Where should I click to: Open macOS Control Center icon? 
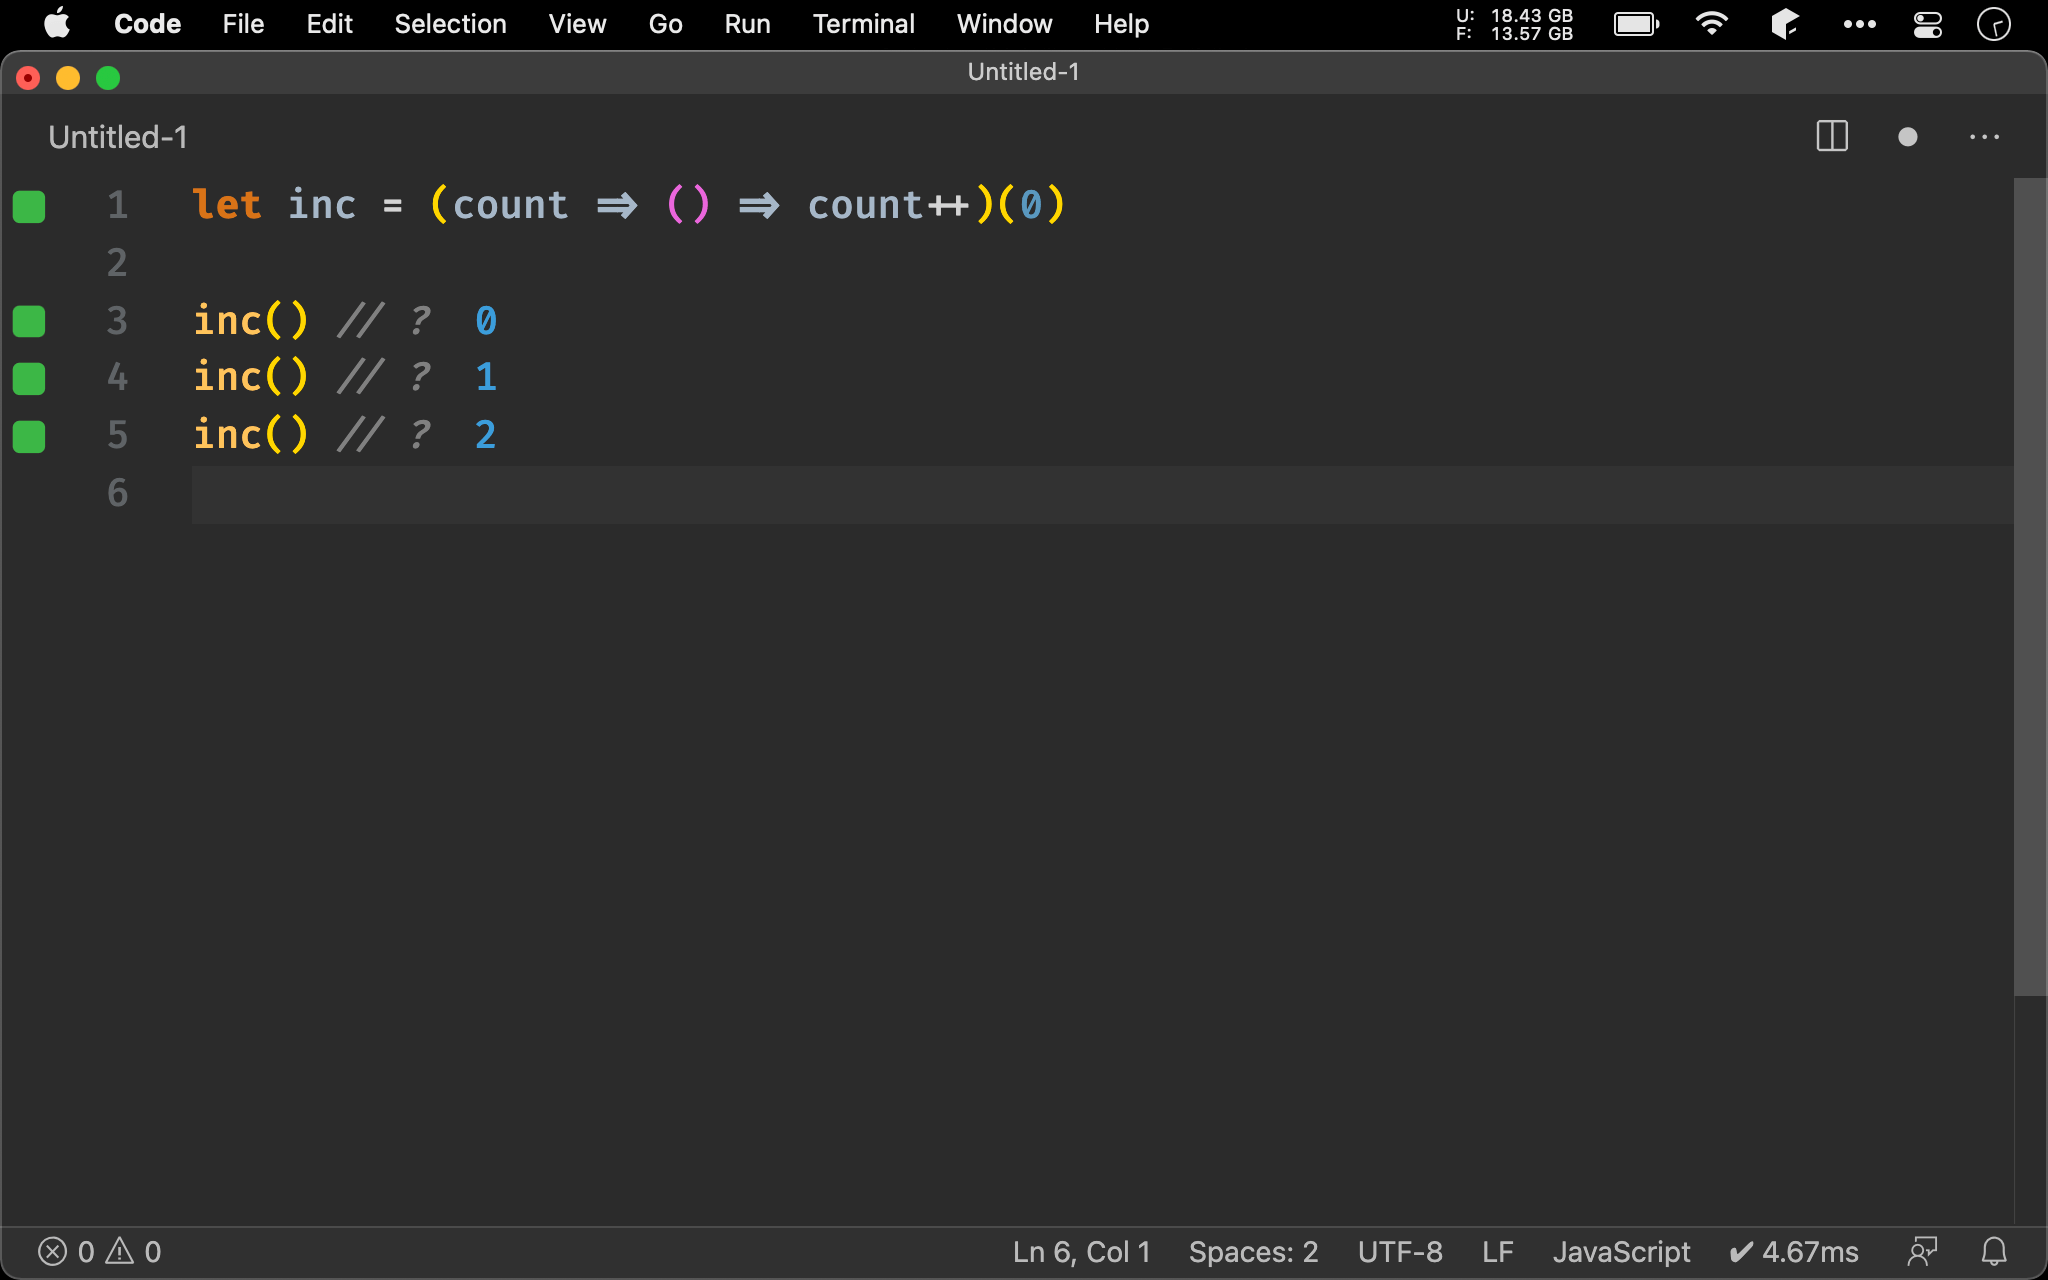pyautogui.click(x=1927, y=24)
